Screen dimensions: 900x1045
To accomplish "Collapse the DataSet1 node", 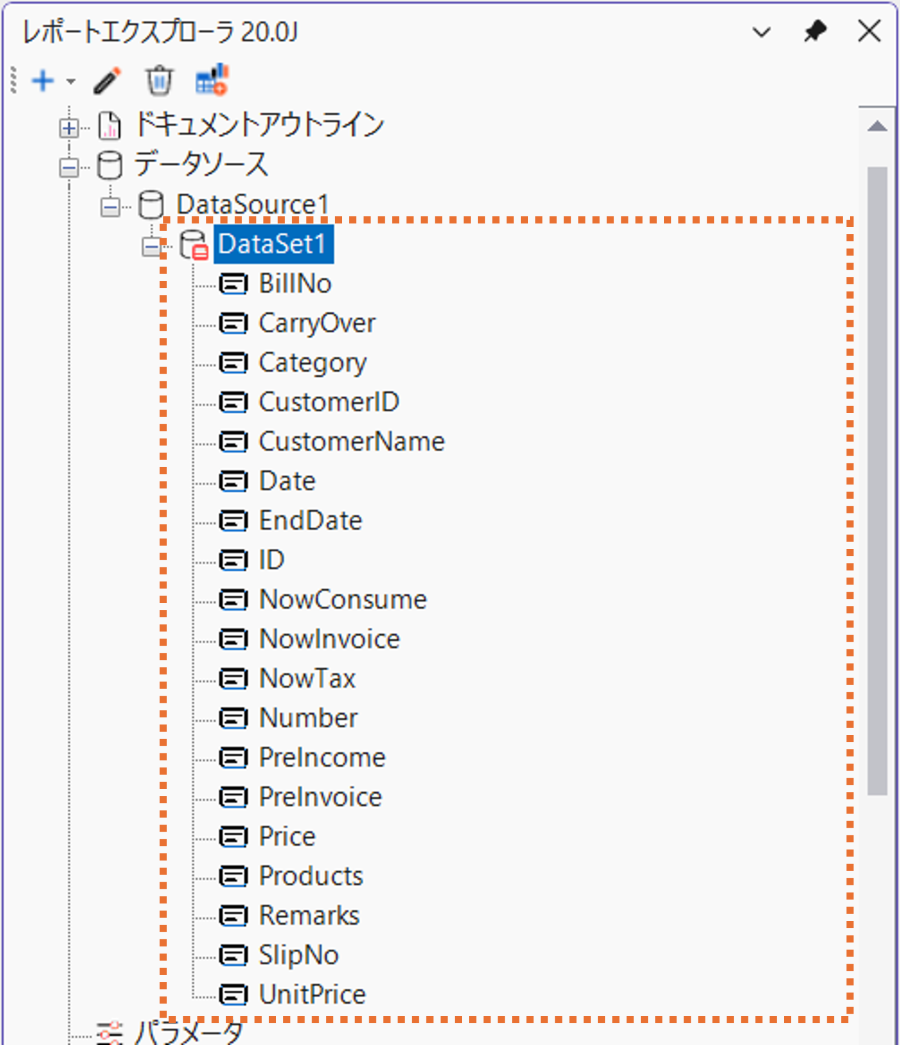I will point(151,246).
